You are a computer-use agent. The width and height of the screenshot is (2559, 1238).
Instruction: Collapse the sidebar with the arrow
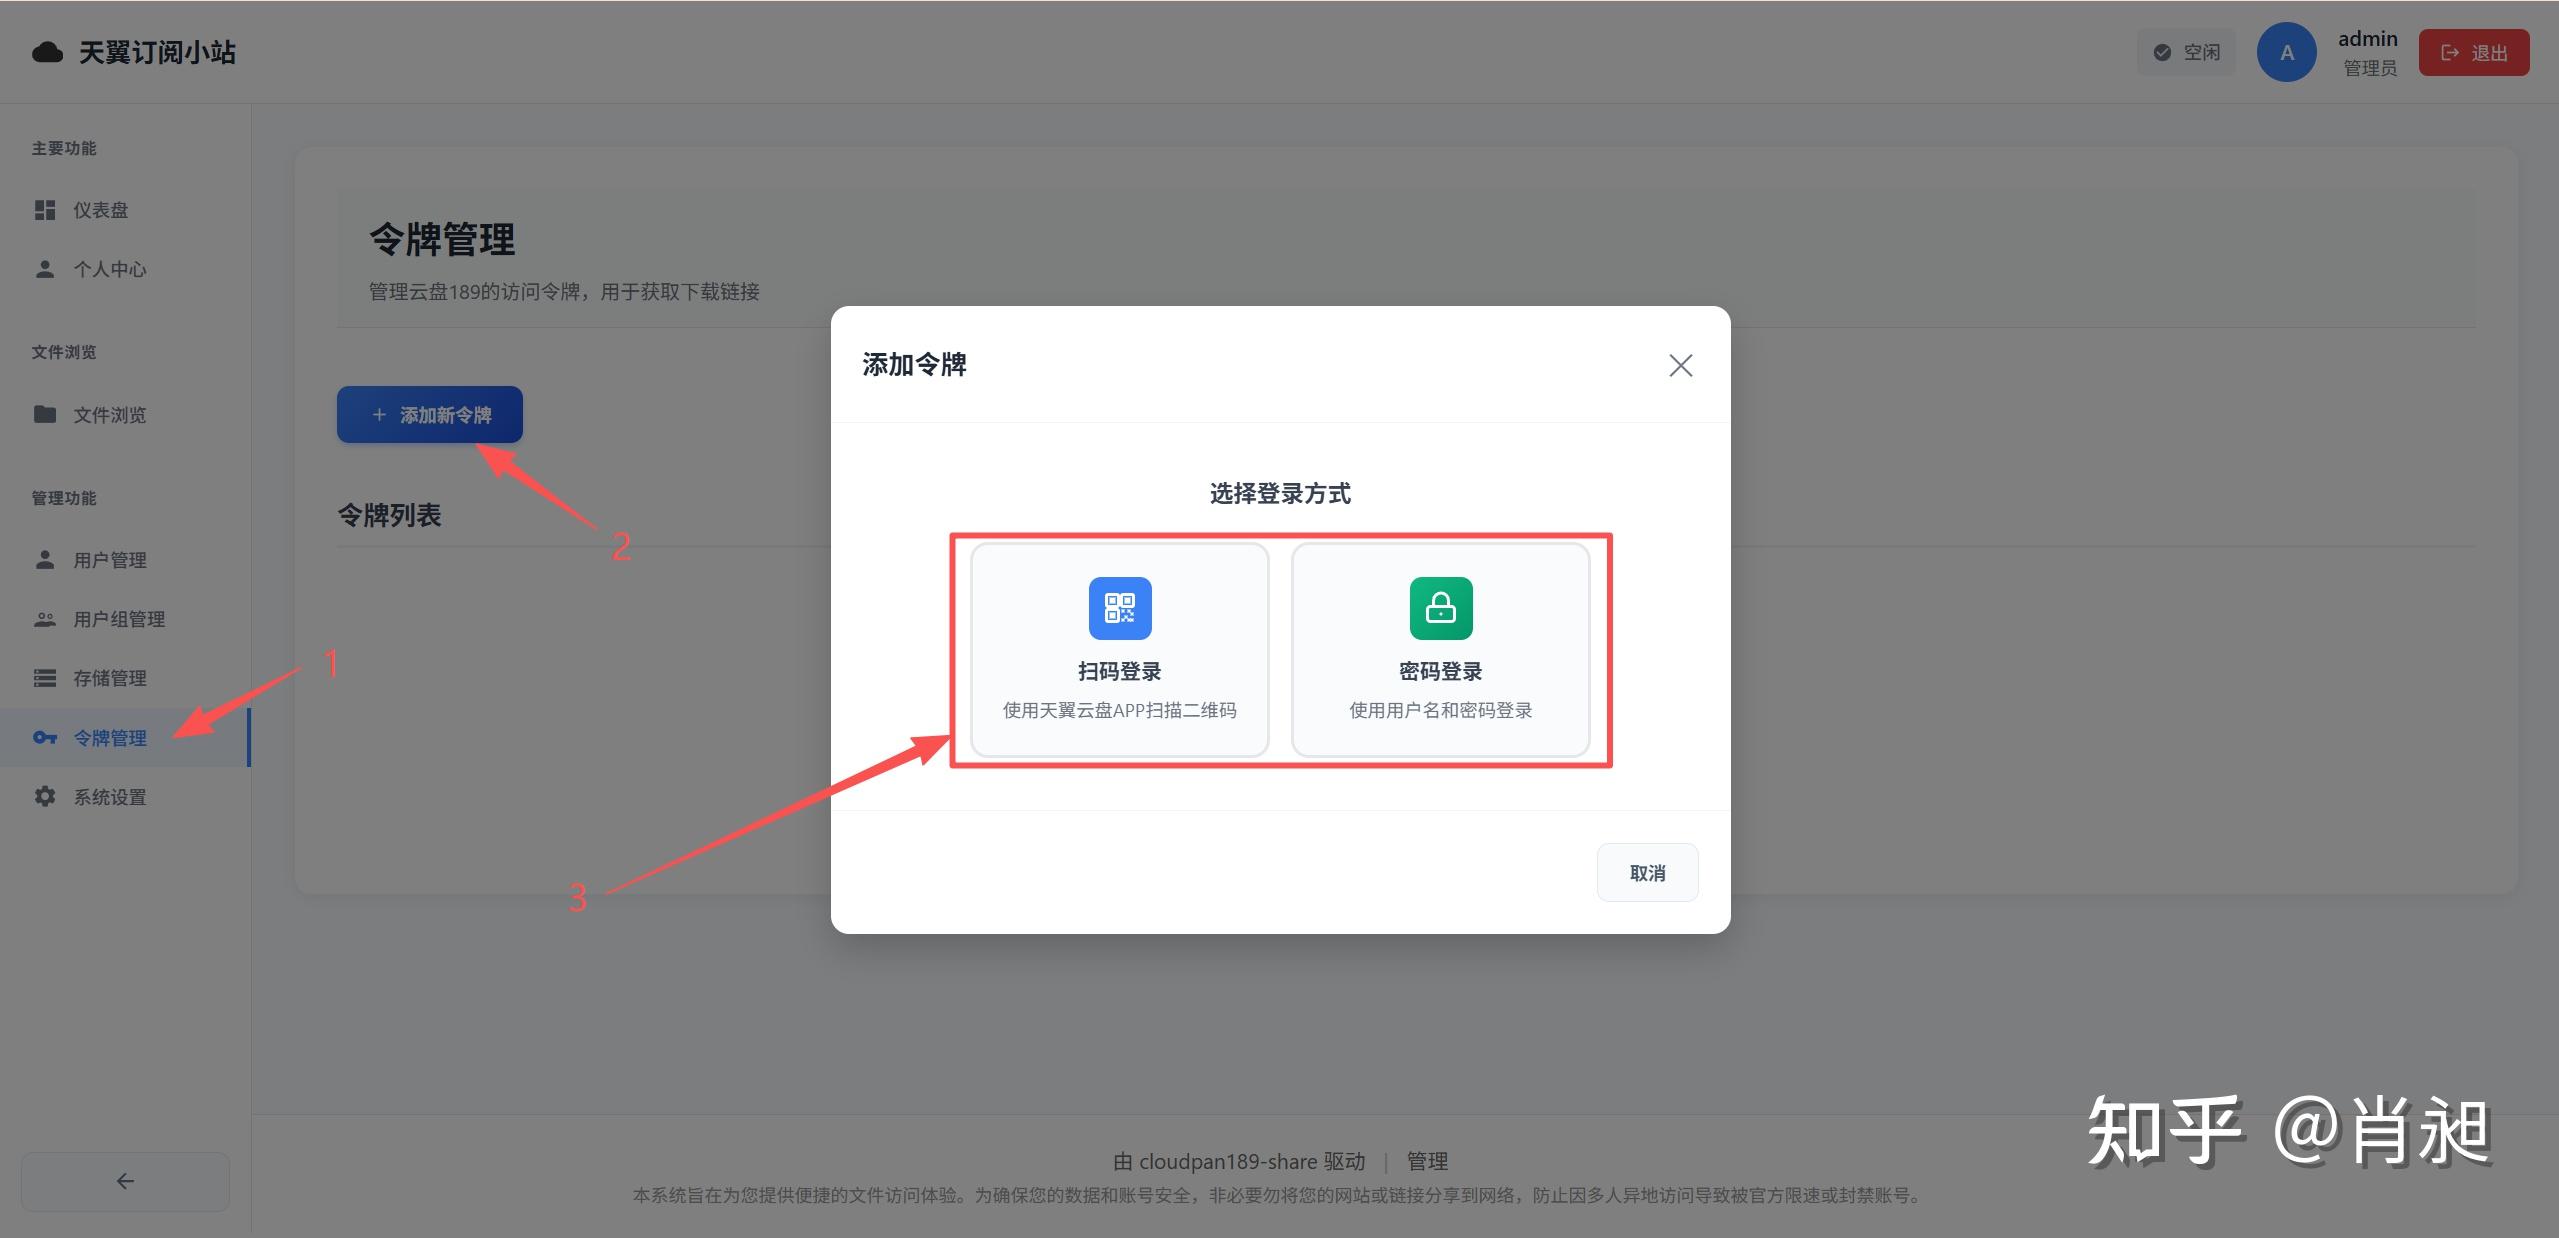(x=124, y=1181)
